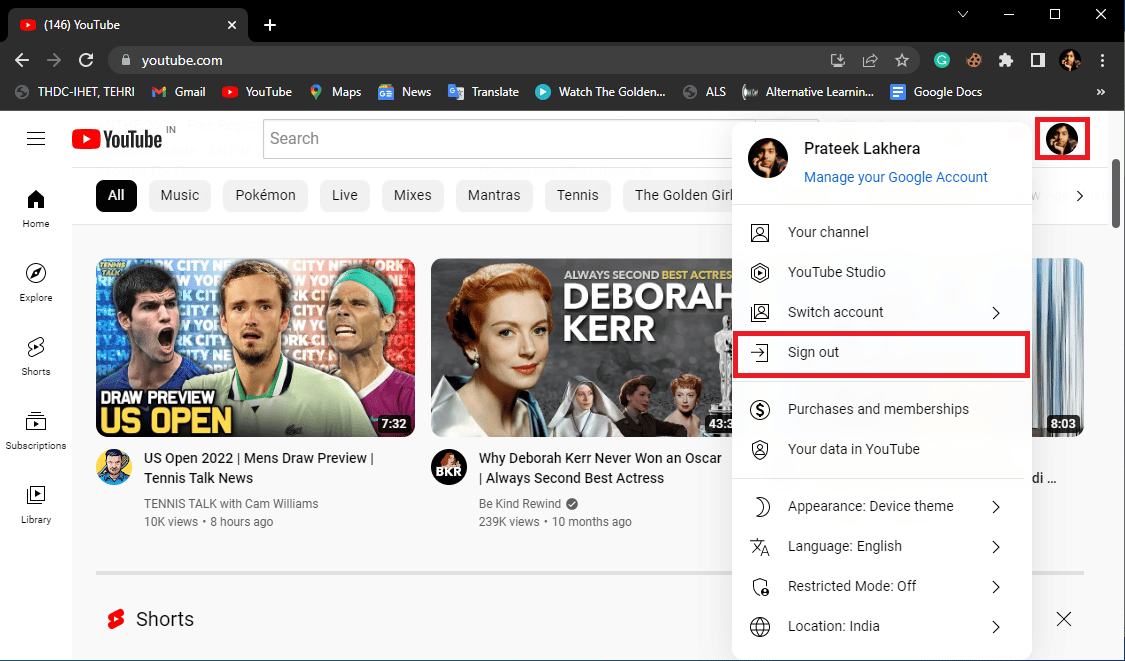Select the Pokémon filter chip
This screenshot has width=1125, height=661.
265,195
